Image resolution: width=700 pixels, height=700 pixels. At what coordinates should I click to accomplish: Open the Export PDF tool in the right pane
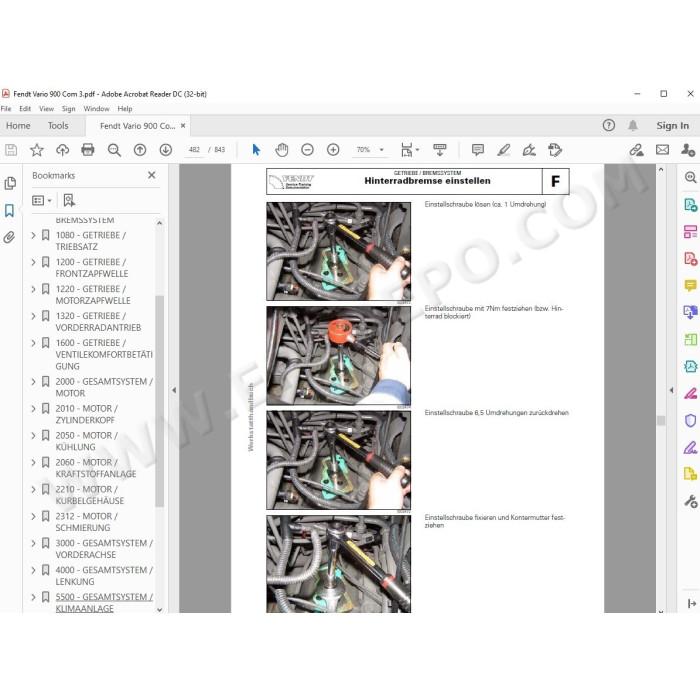click(690, 205)
